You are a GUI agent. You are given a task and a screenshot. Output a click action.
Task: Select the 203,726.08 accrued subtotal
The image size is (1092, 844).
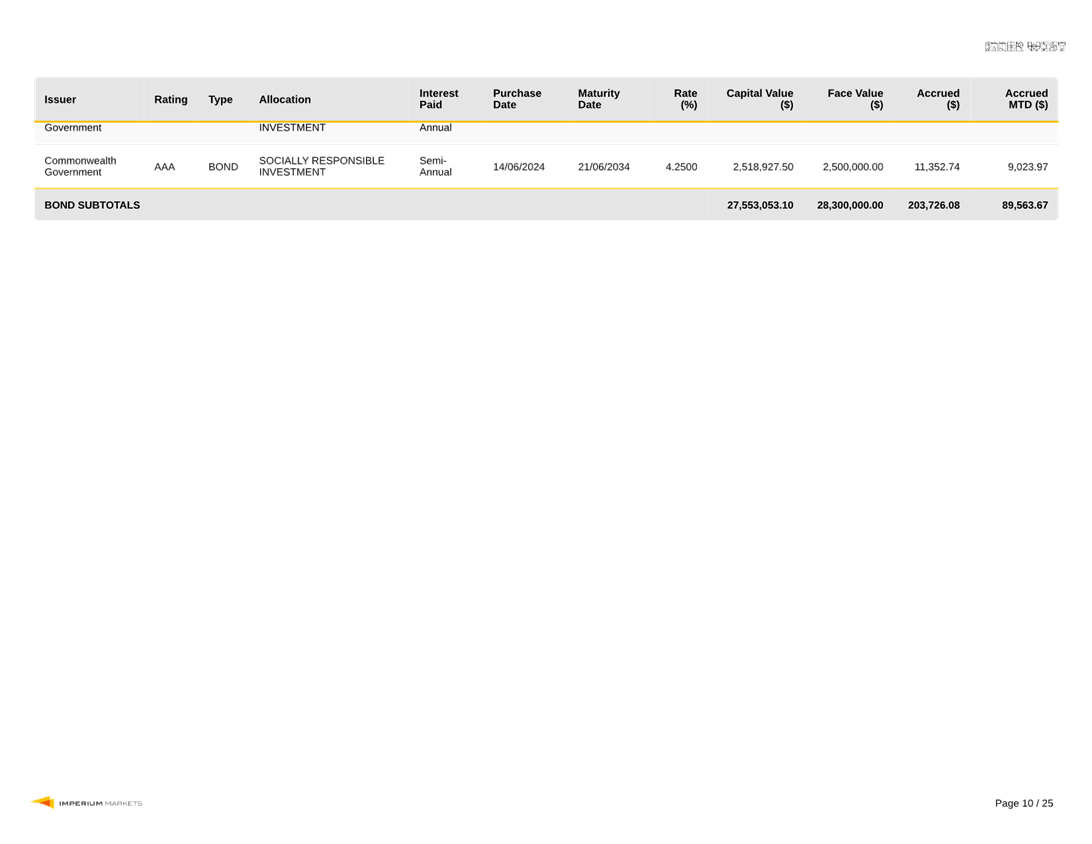click(933, 205)
